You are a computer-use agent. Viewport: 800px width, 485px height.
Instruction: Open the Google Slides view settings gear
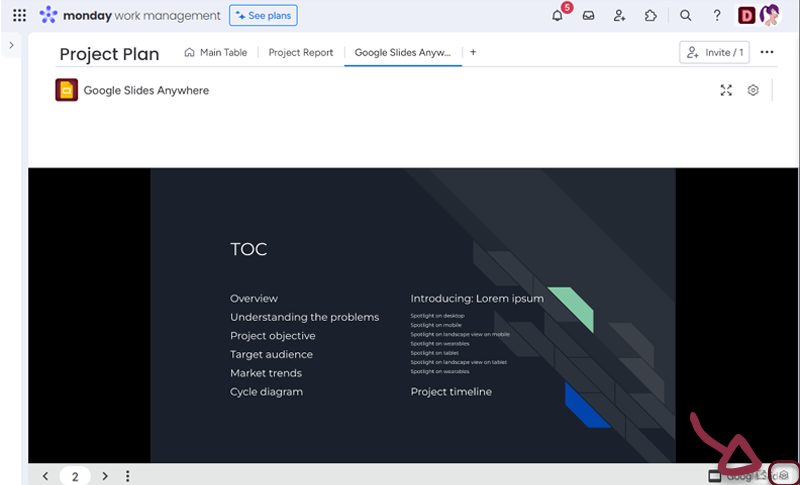[753, 90]
